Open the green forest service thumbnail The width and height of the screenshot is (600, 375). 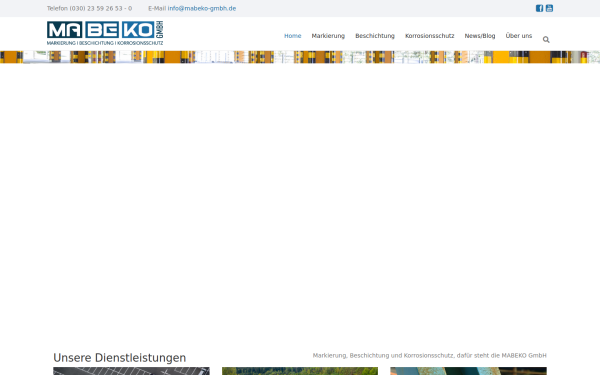pos(300,371)
